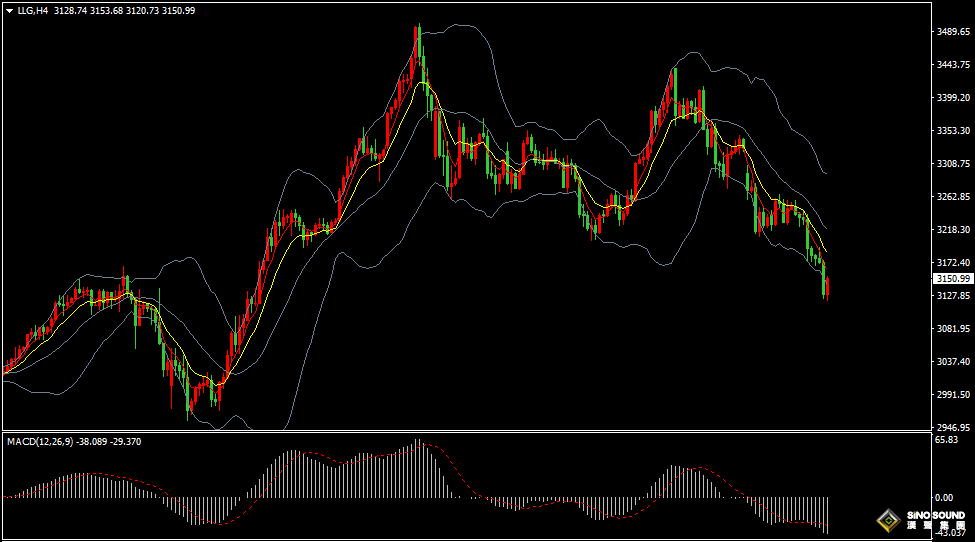The image size is (975, 542).
Task: Click the 3489.65 price axis label
Action: [953, 32]
